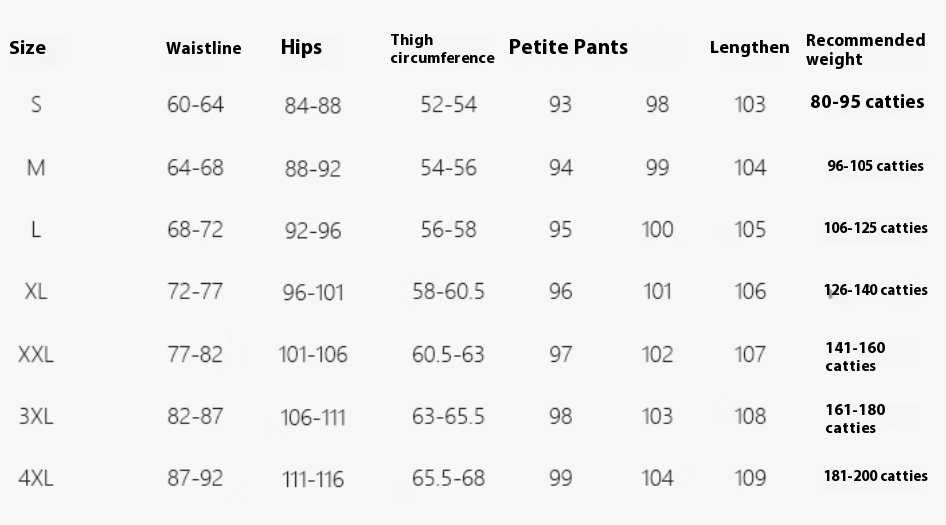
Task: Select the Lengthen column header
Action: (x=749, y=48)
